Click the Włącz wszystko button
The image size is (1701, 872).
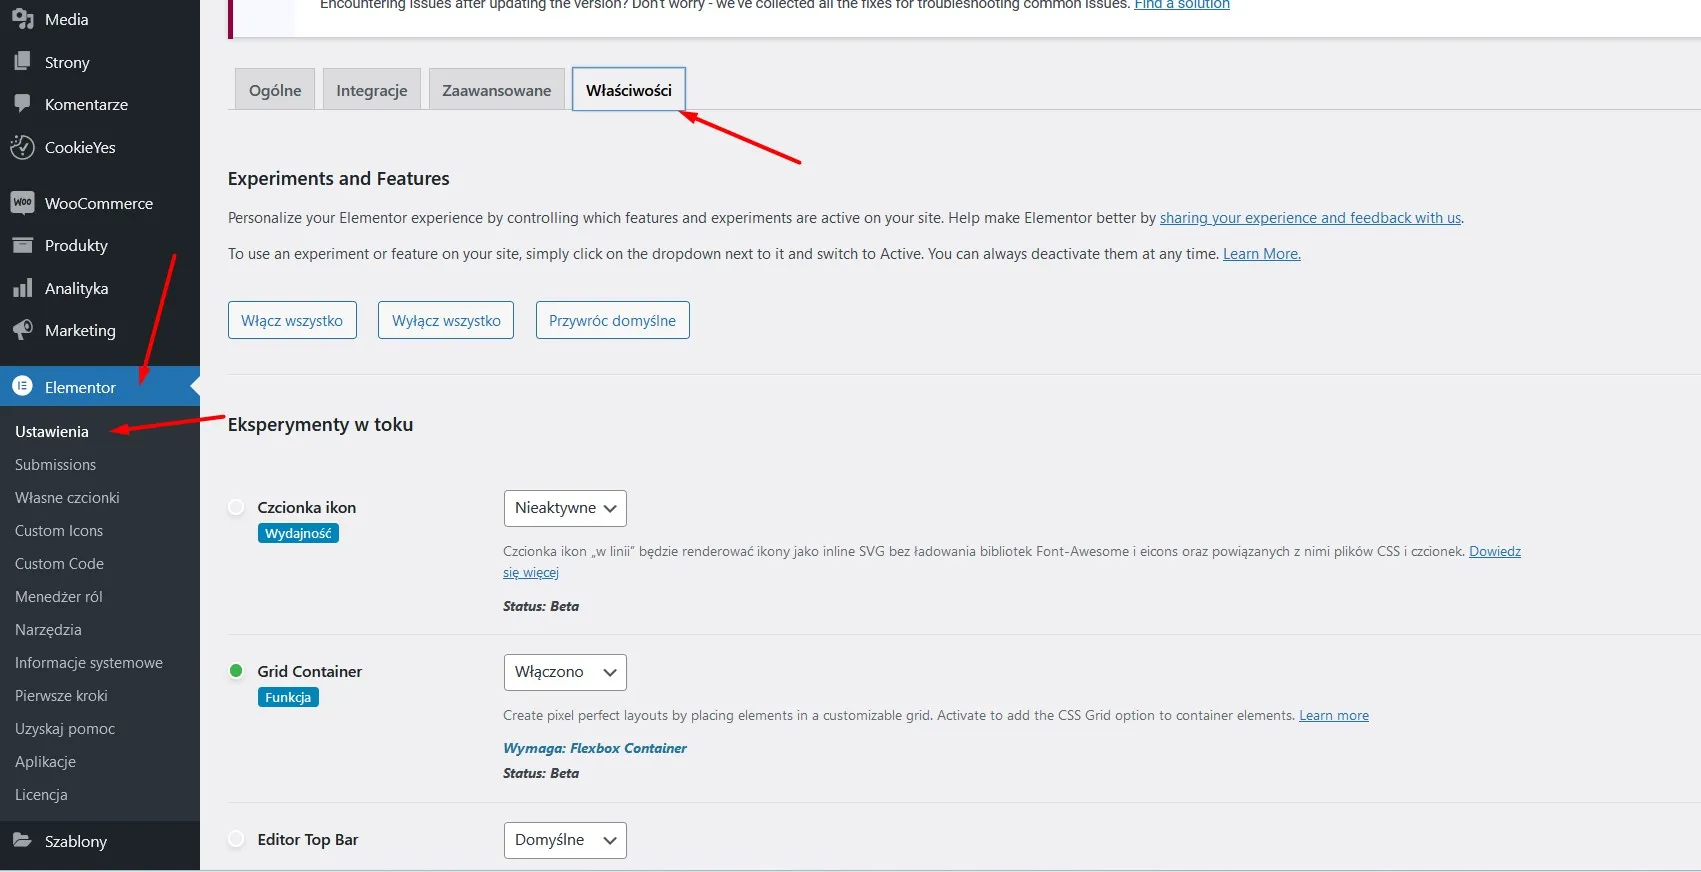click(x=292, y=320)
